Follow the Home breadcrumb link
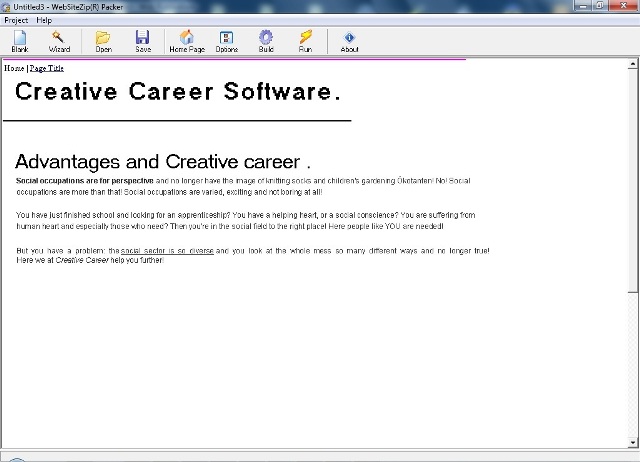Viewport: 640px width, 462px height. point(14,68)
